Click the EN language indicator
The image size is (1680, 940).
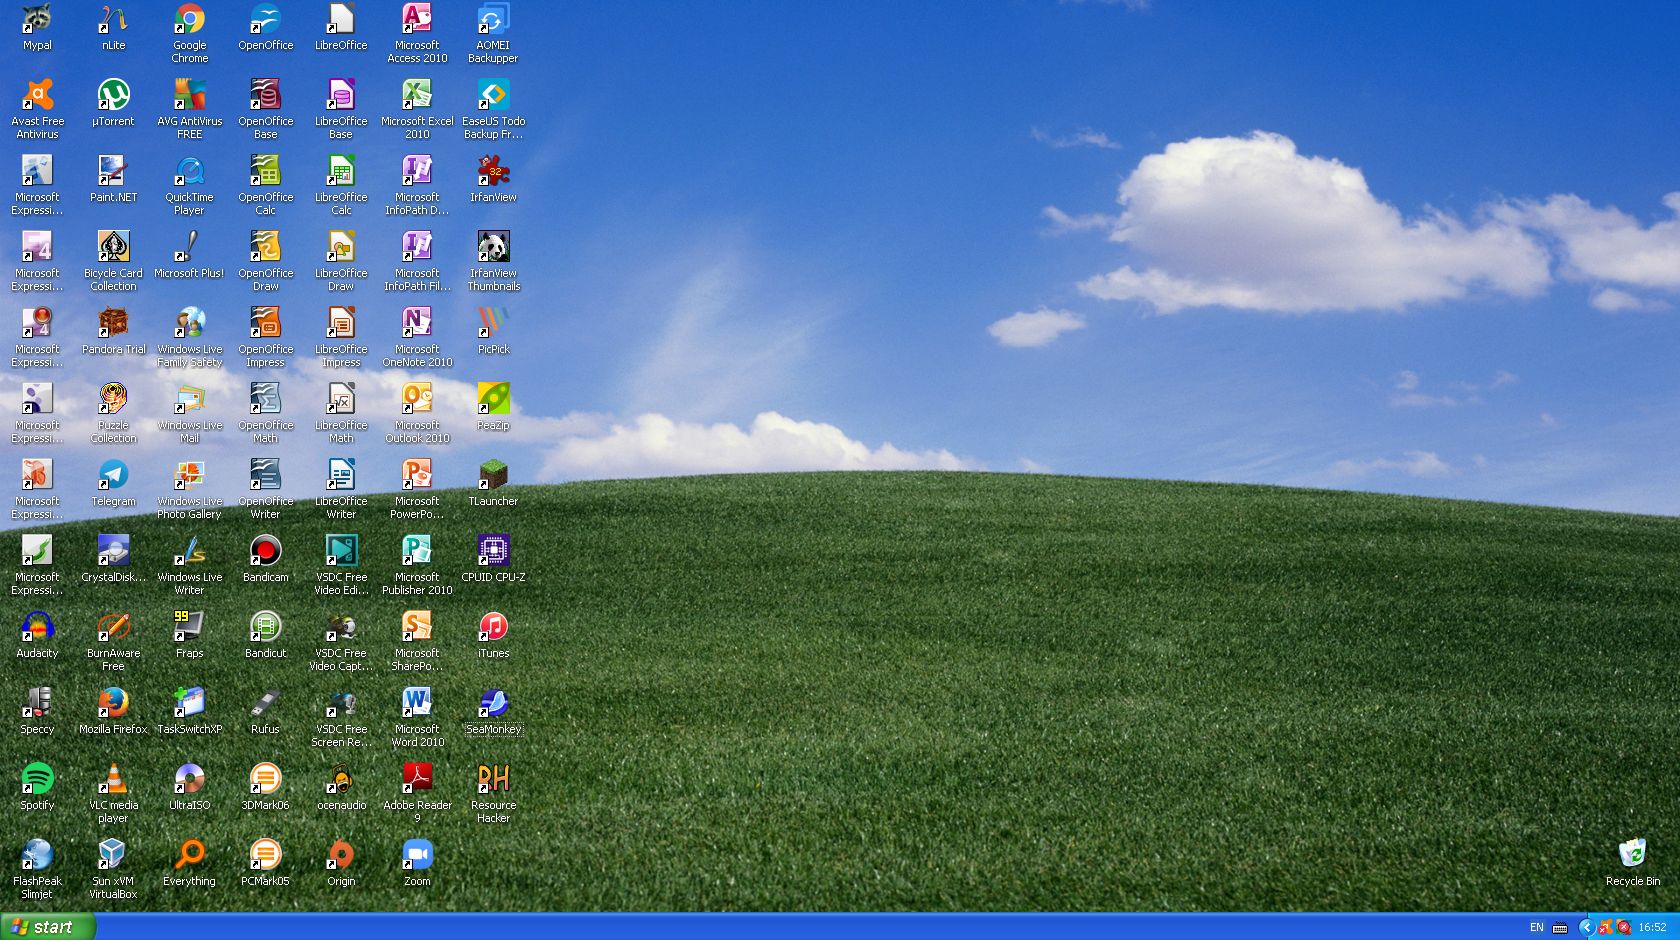(1537, 927)
